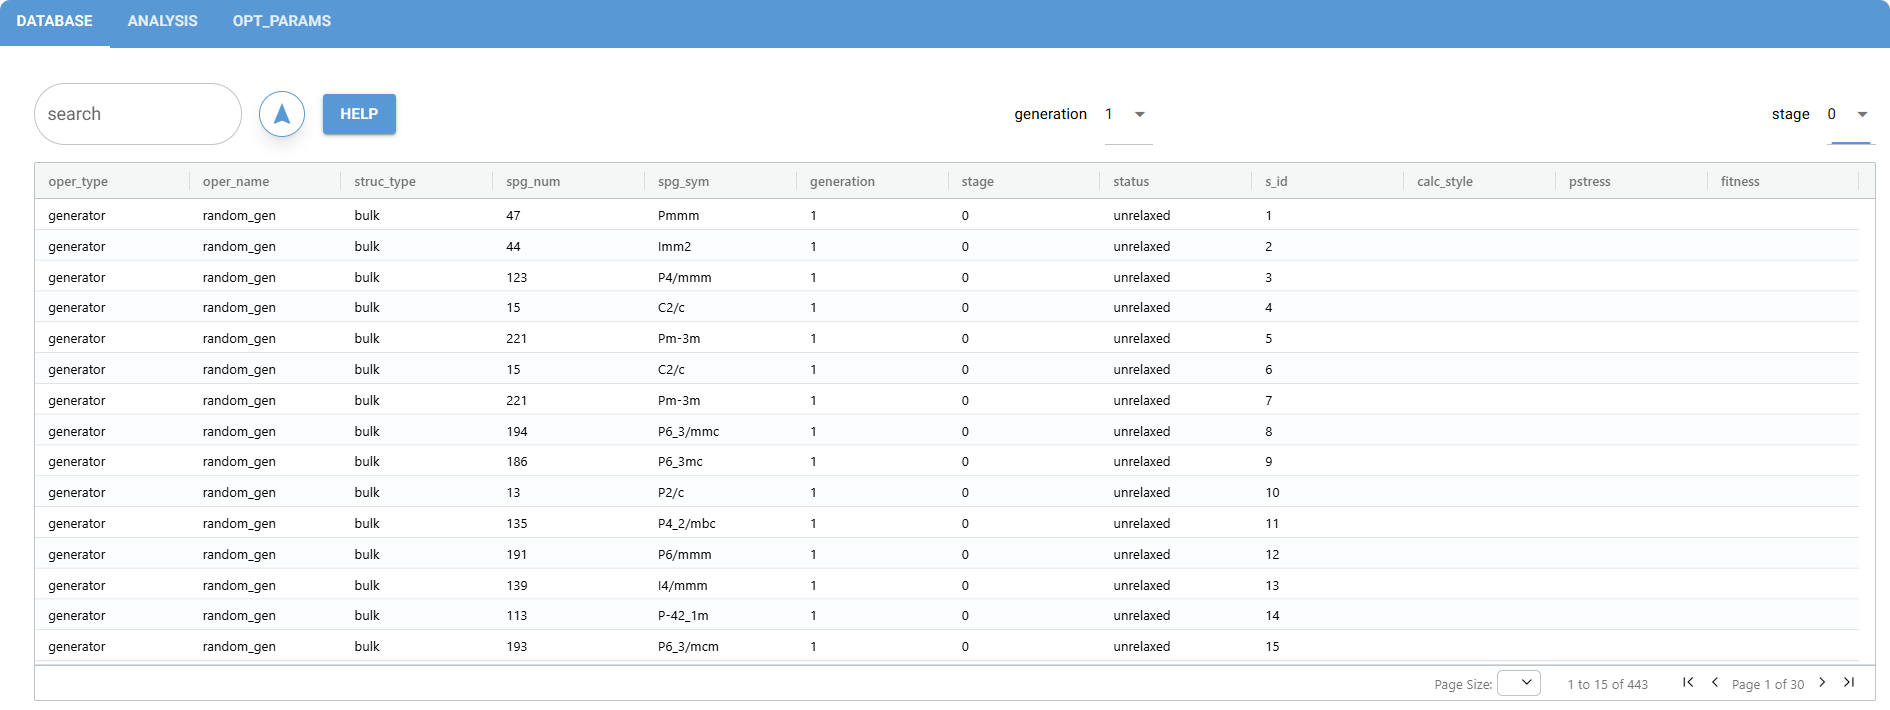The image size is (1890, 710).
Task: Click the '1 to 15 of 443' text
Action: click(x=1607, y=684)
